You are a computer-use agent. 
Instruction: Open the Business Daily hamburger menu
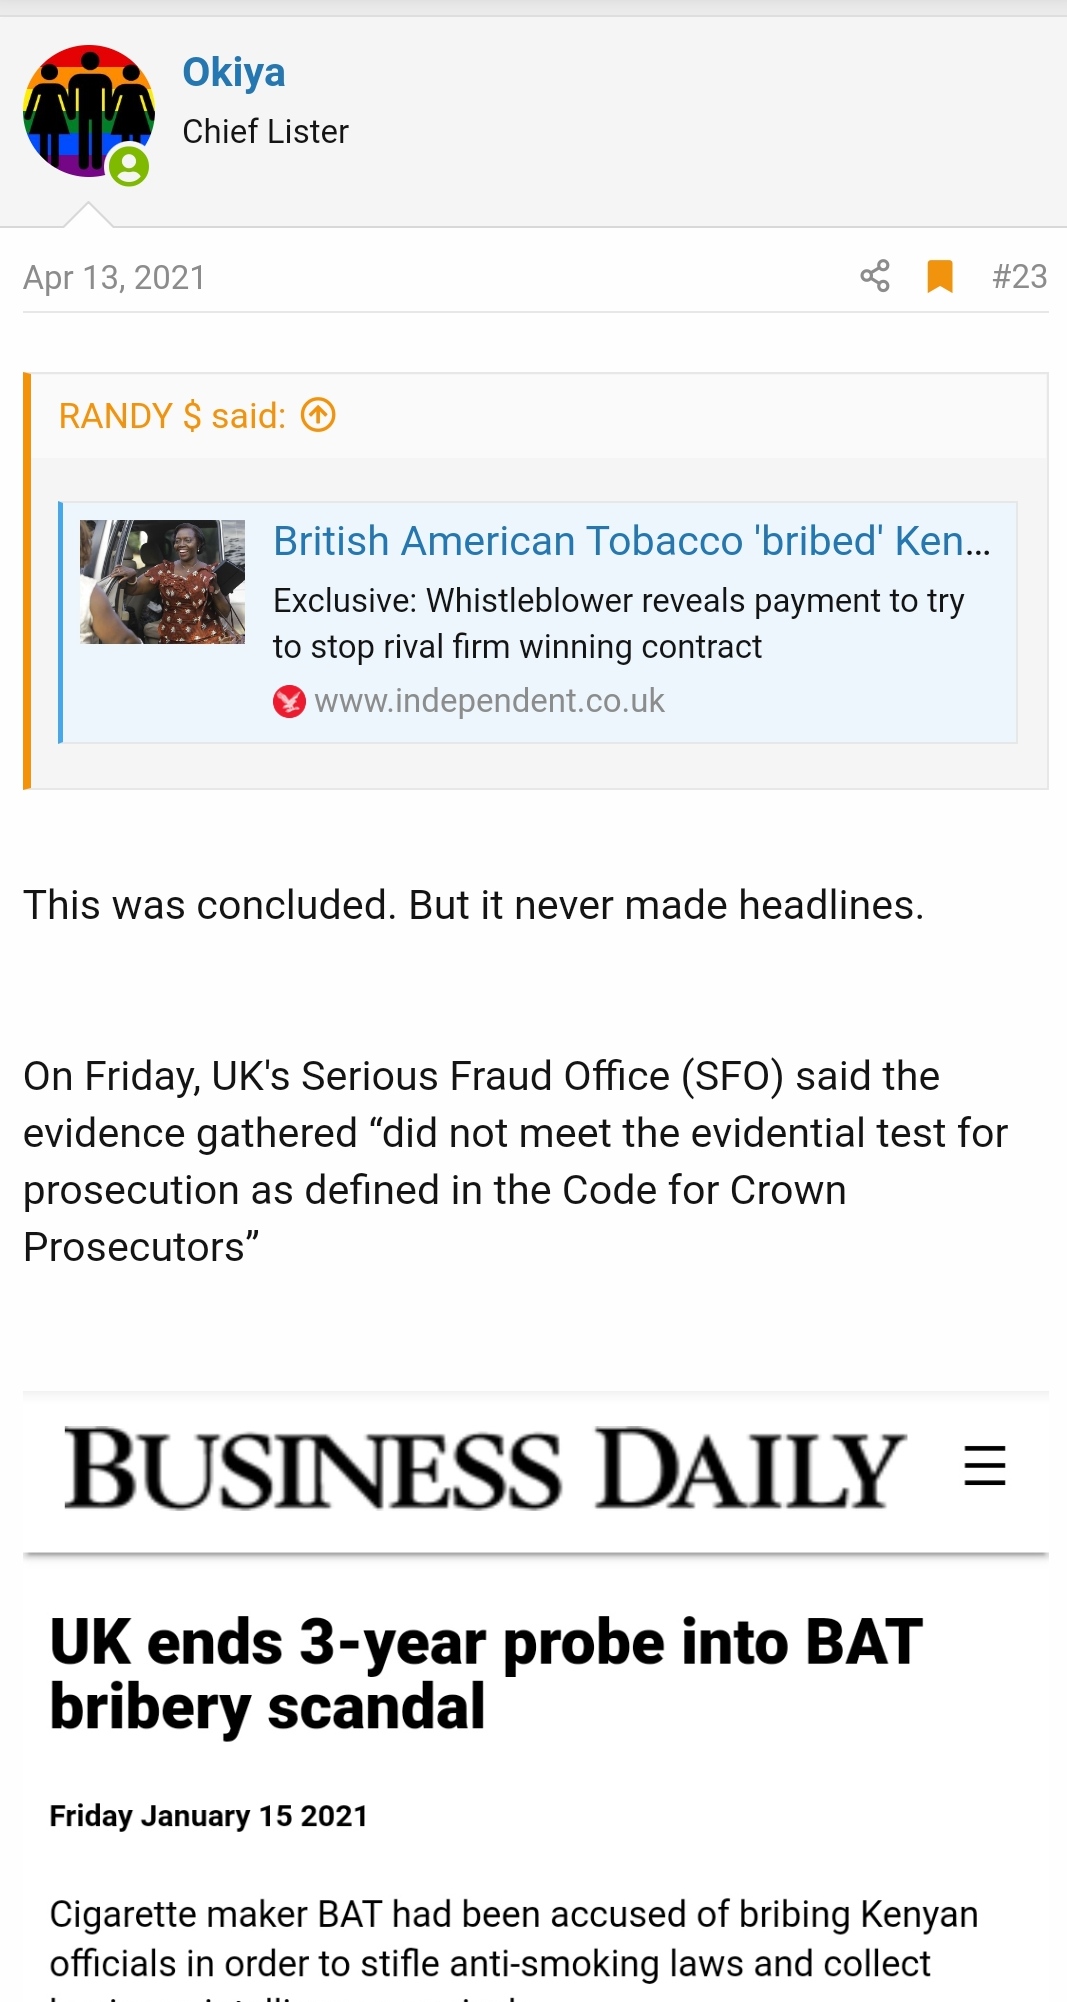click(x=984, y=1466)
